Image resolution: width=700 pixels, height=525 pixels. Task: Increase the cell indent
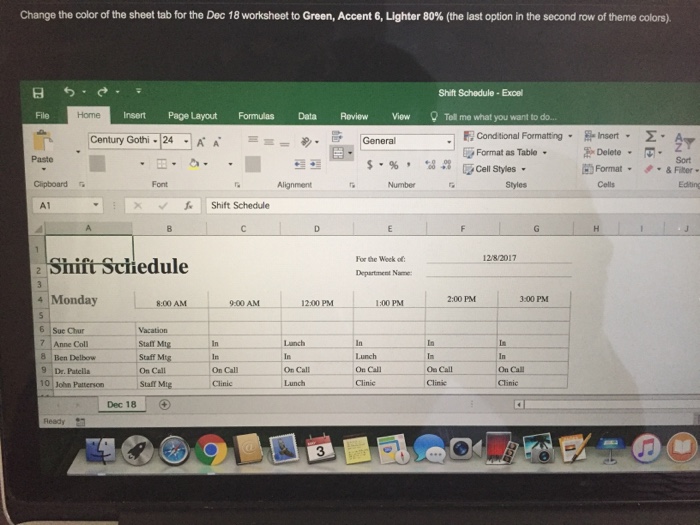point(316,164)
